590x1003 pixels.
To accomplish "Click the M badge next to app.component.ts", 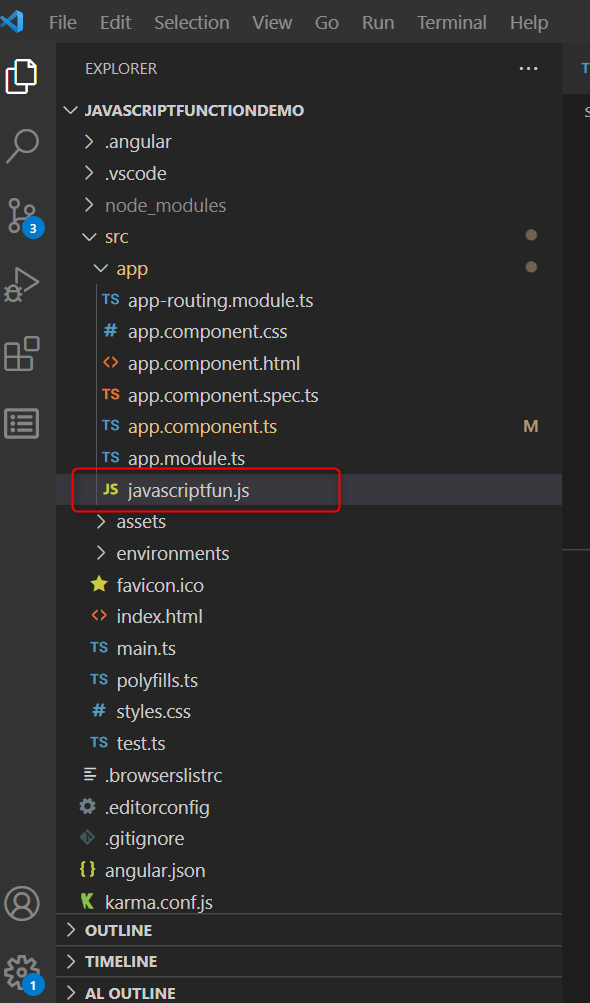I will [531, 426].
